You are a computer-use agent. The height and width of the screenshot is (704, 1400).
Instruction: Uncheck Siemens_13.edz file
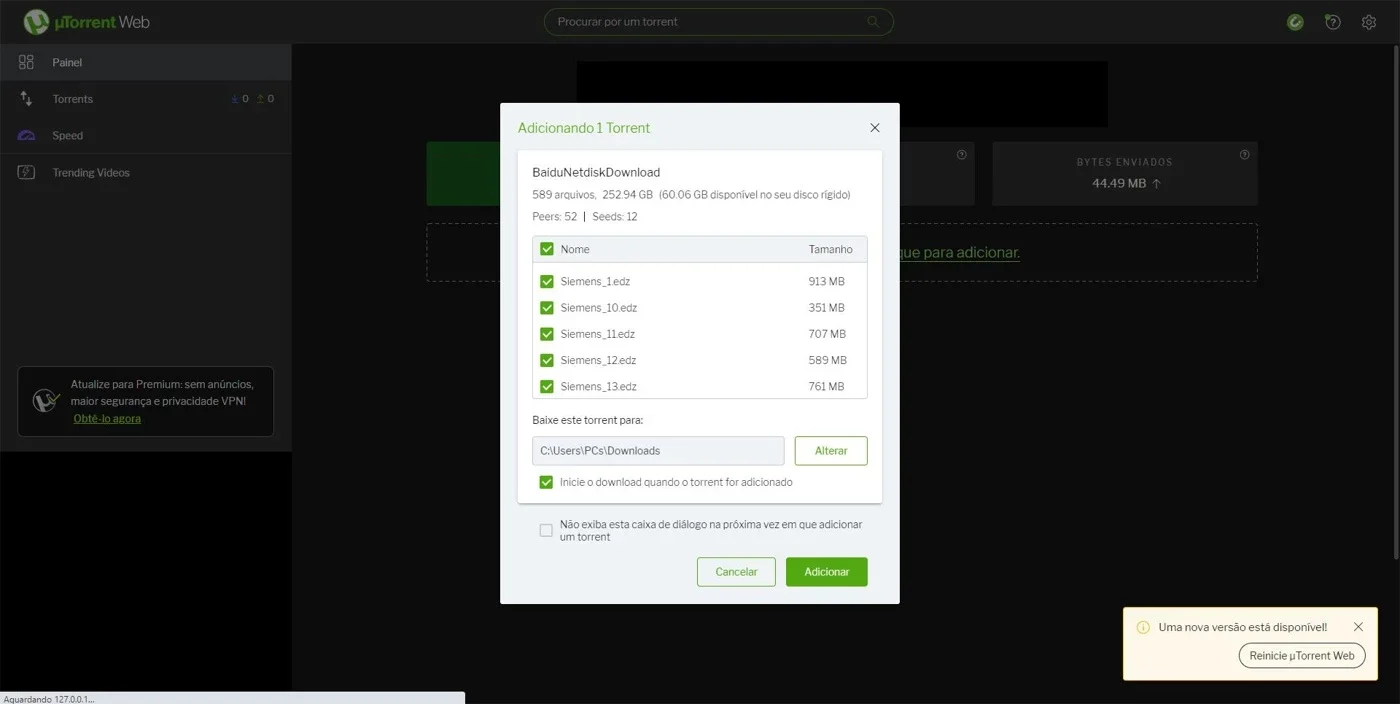click(x=547, y=386)
